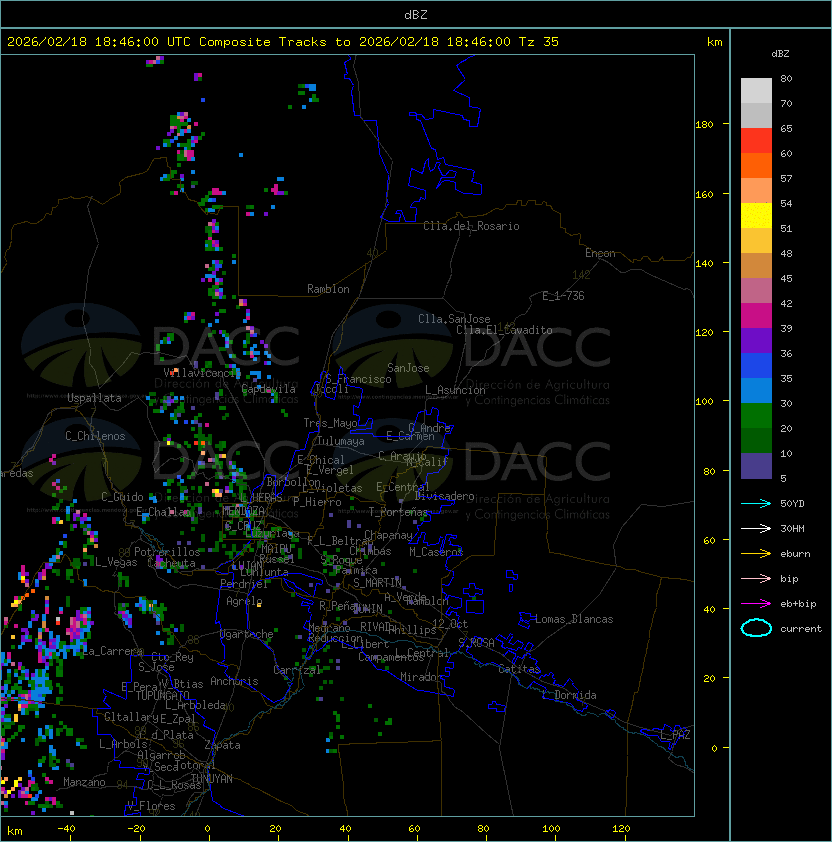This screenshot has height=842, width=832.
Task: Click the Uspallata map label
Action: pyautogui.click(x=94, y=398)
